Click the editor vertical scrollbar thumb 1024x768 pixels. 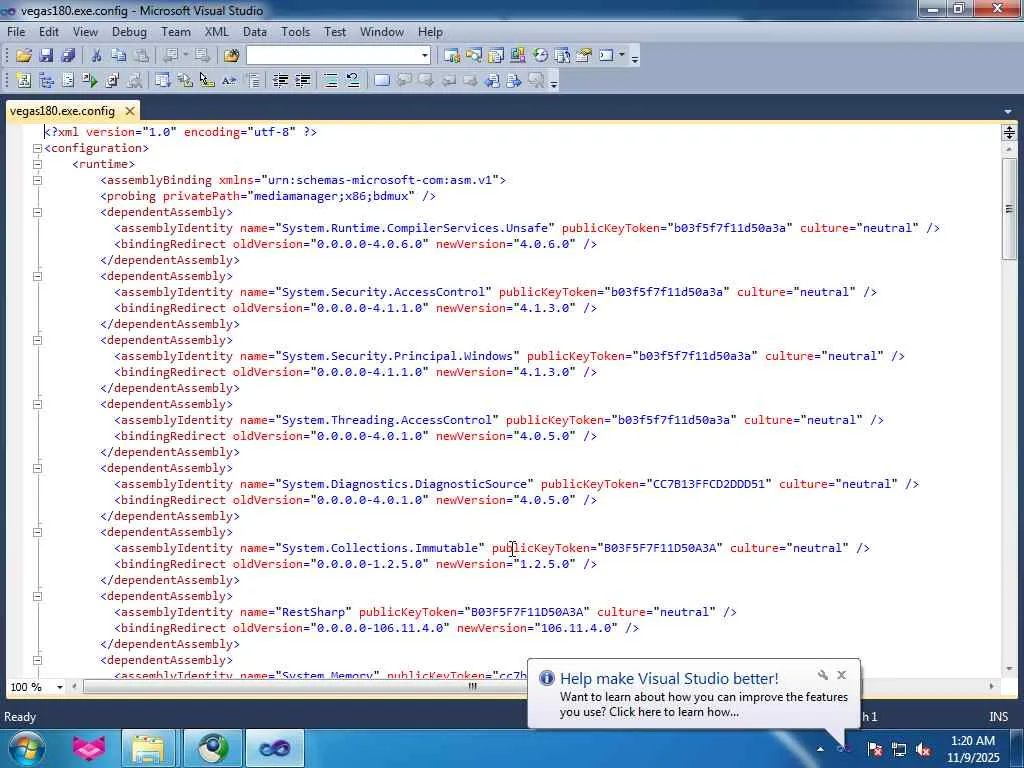1009,209
